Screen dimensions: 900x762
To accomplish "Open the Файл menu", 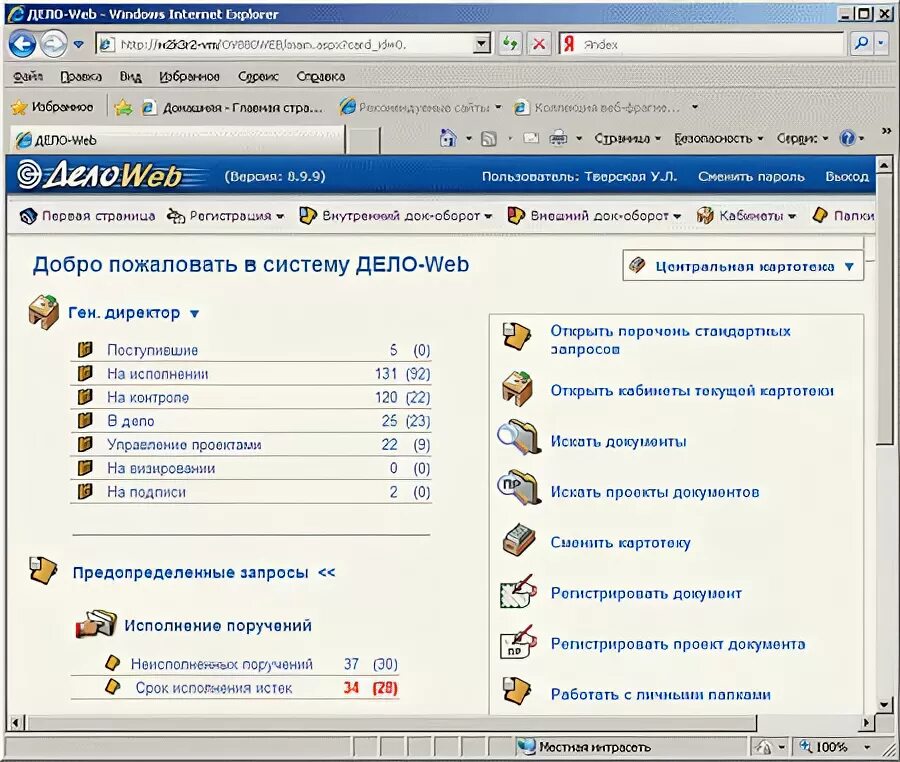I will (x=28, y=76).
